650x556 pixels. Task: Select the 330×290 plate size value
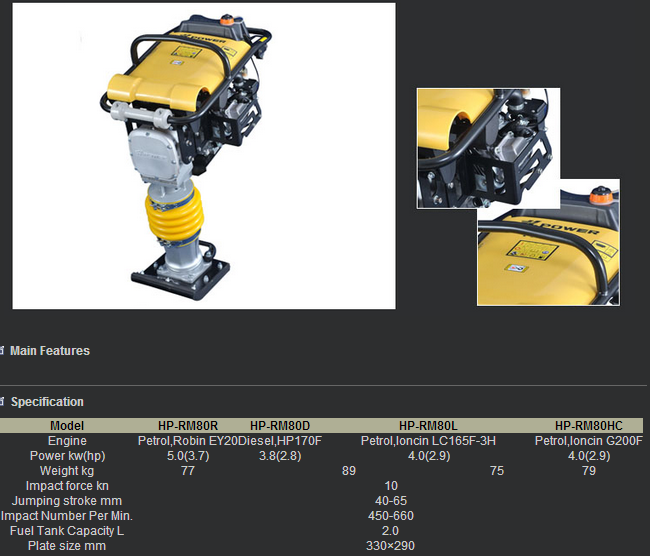(390, 546)
